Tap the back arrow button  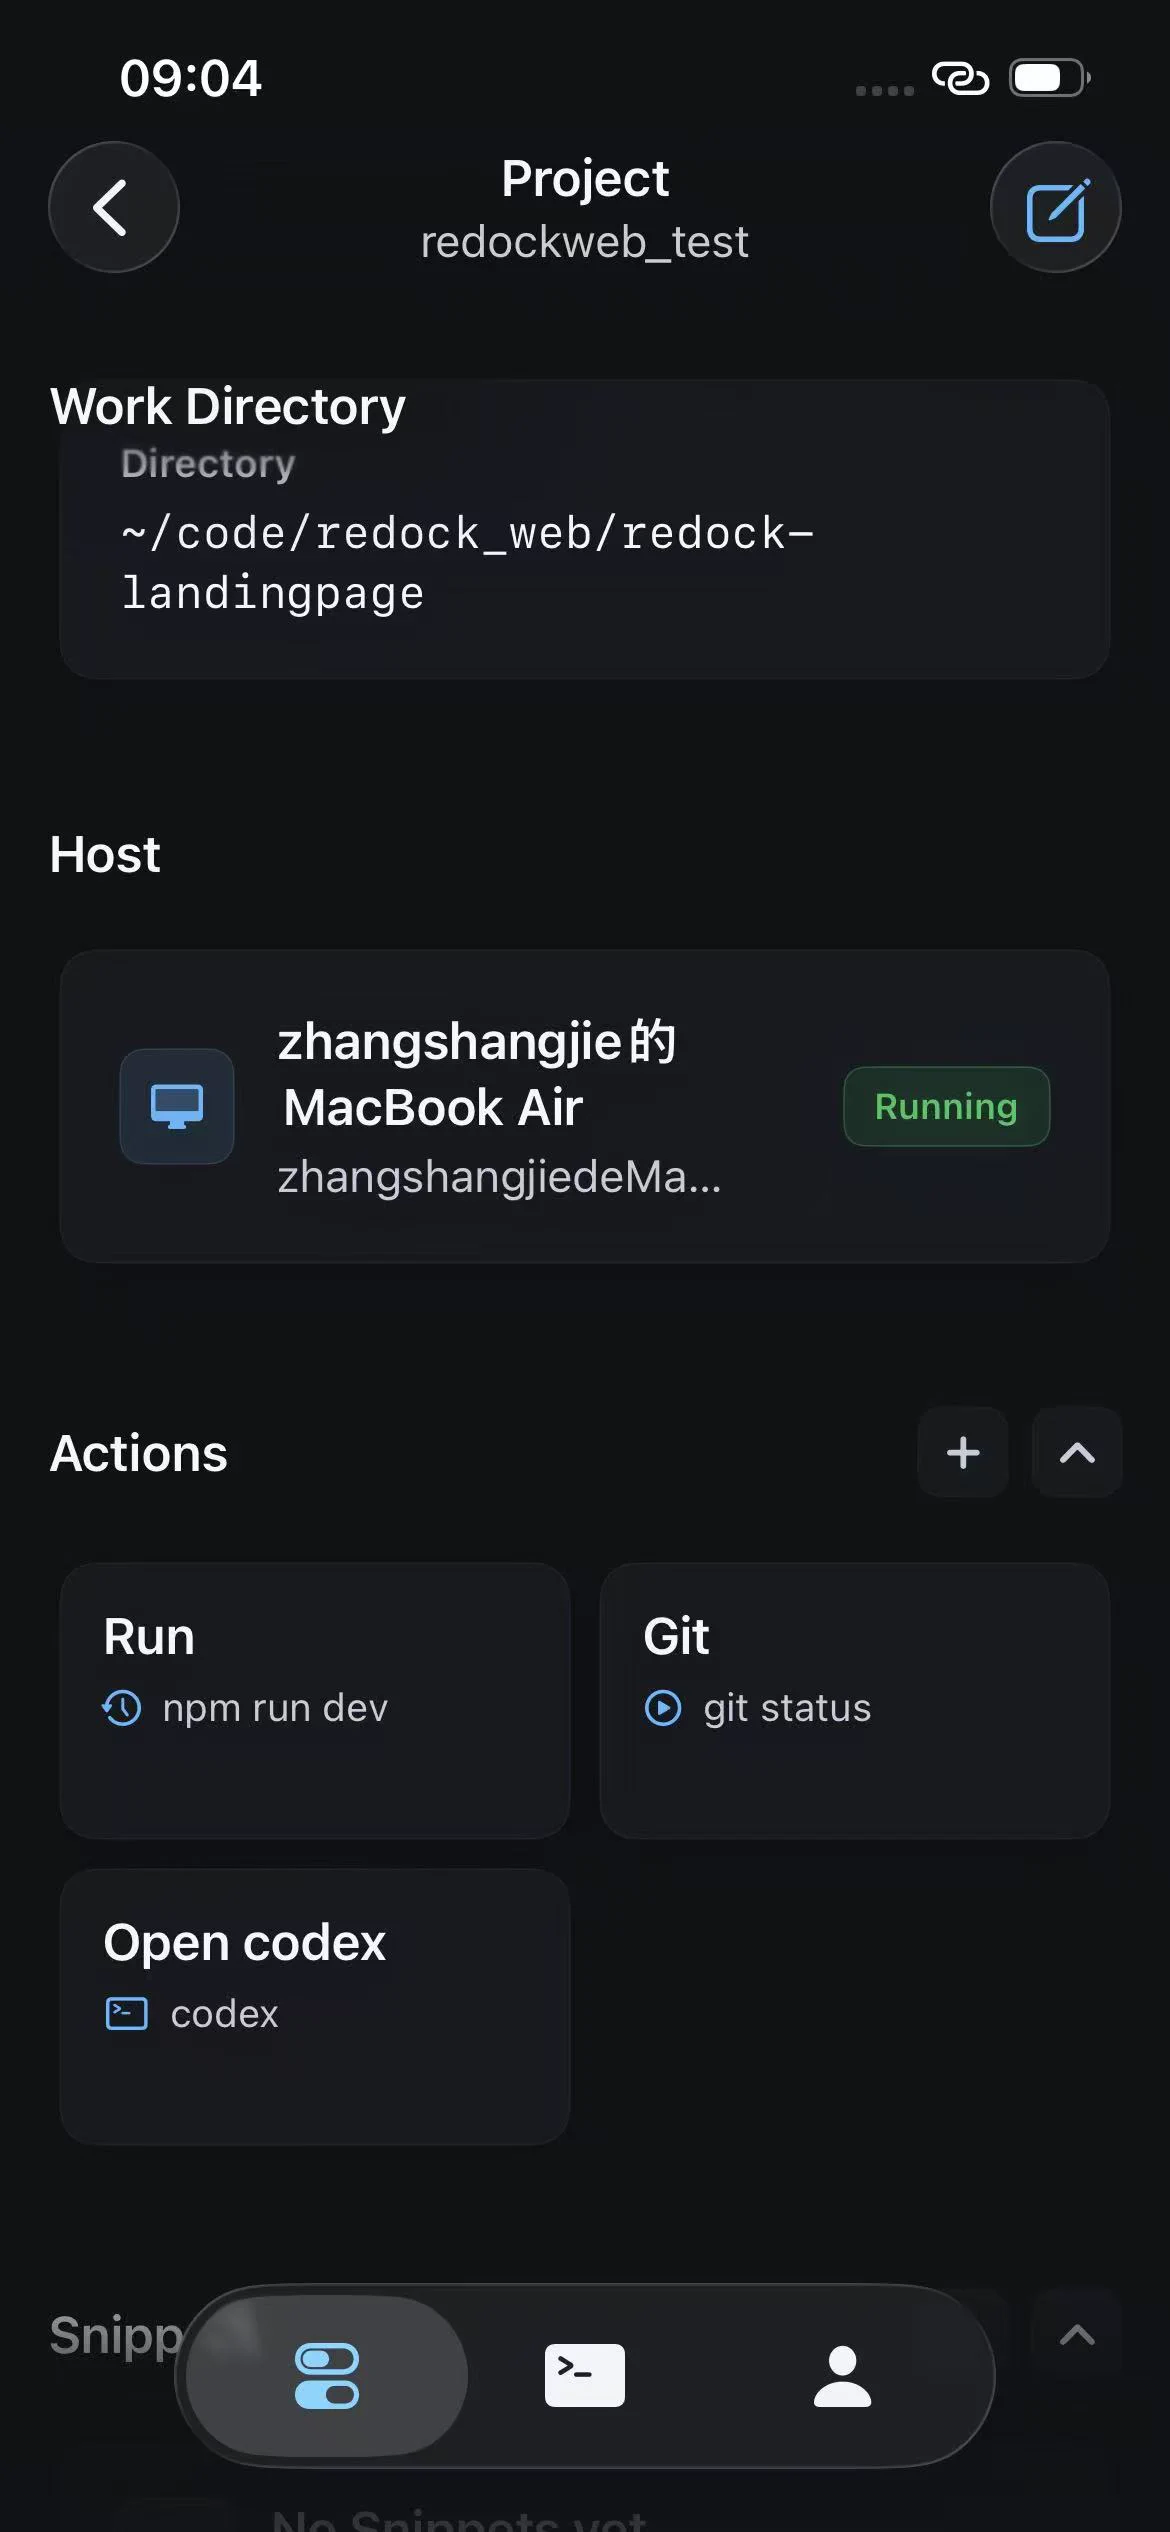114,207
